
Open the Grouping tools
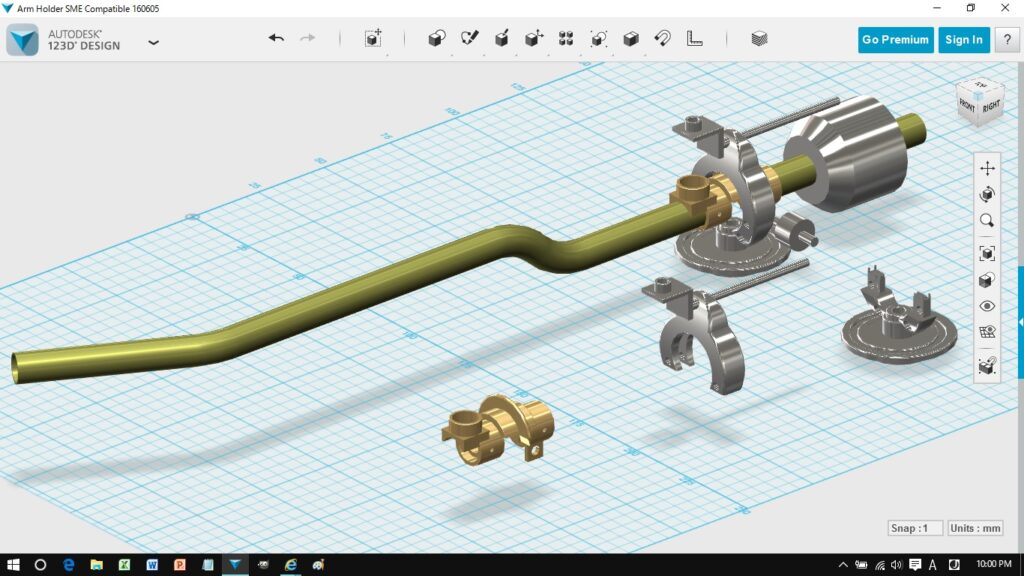(x=598, y=39)
